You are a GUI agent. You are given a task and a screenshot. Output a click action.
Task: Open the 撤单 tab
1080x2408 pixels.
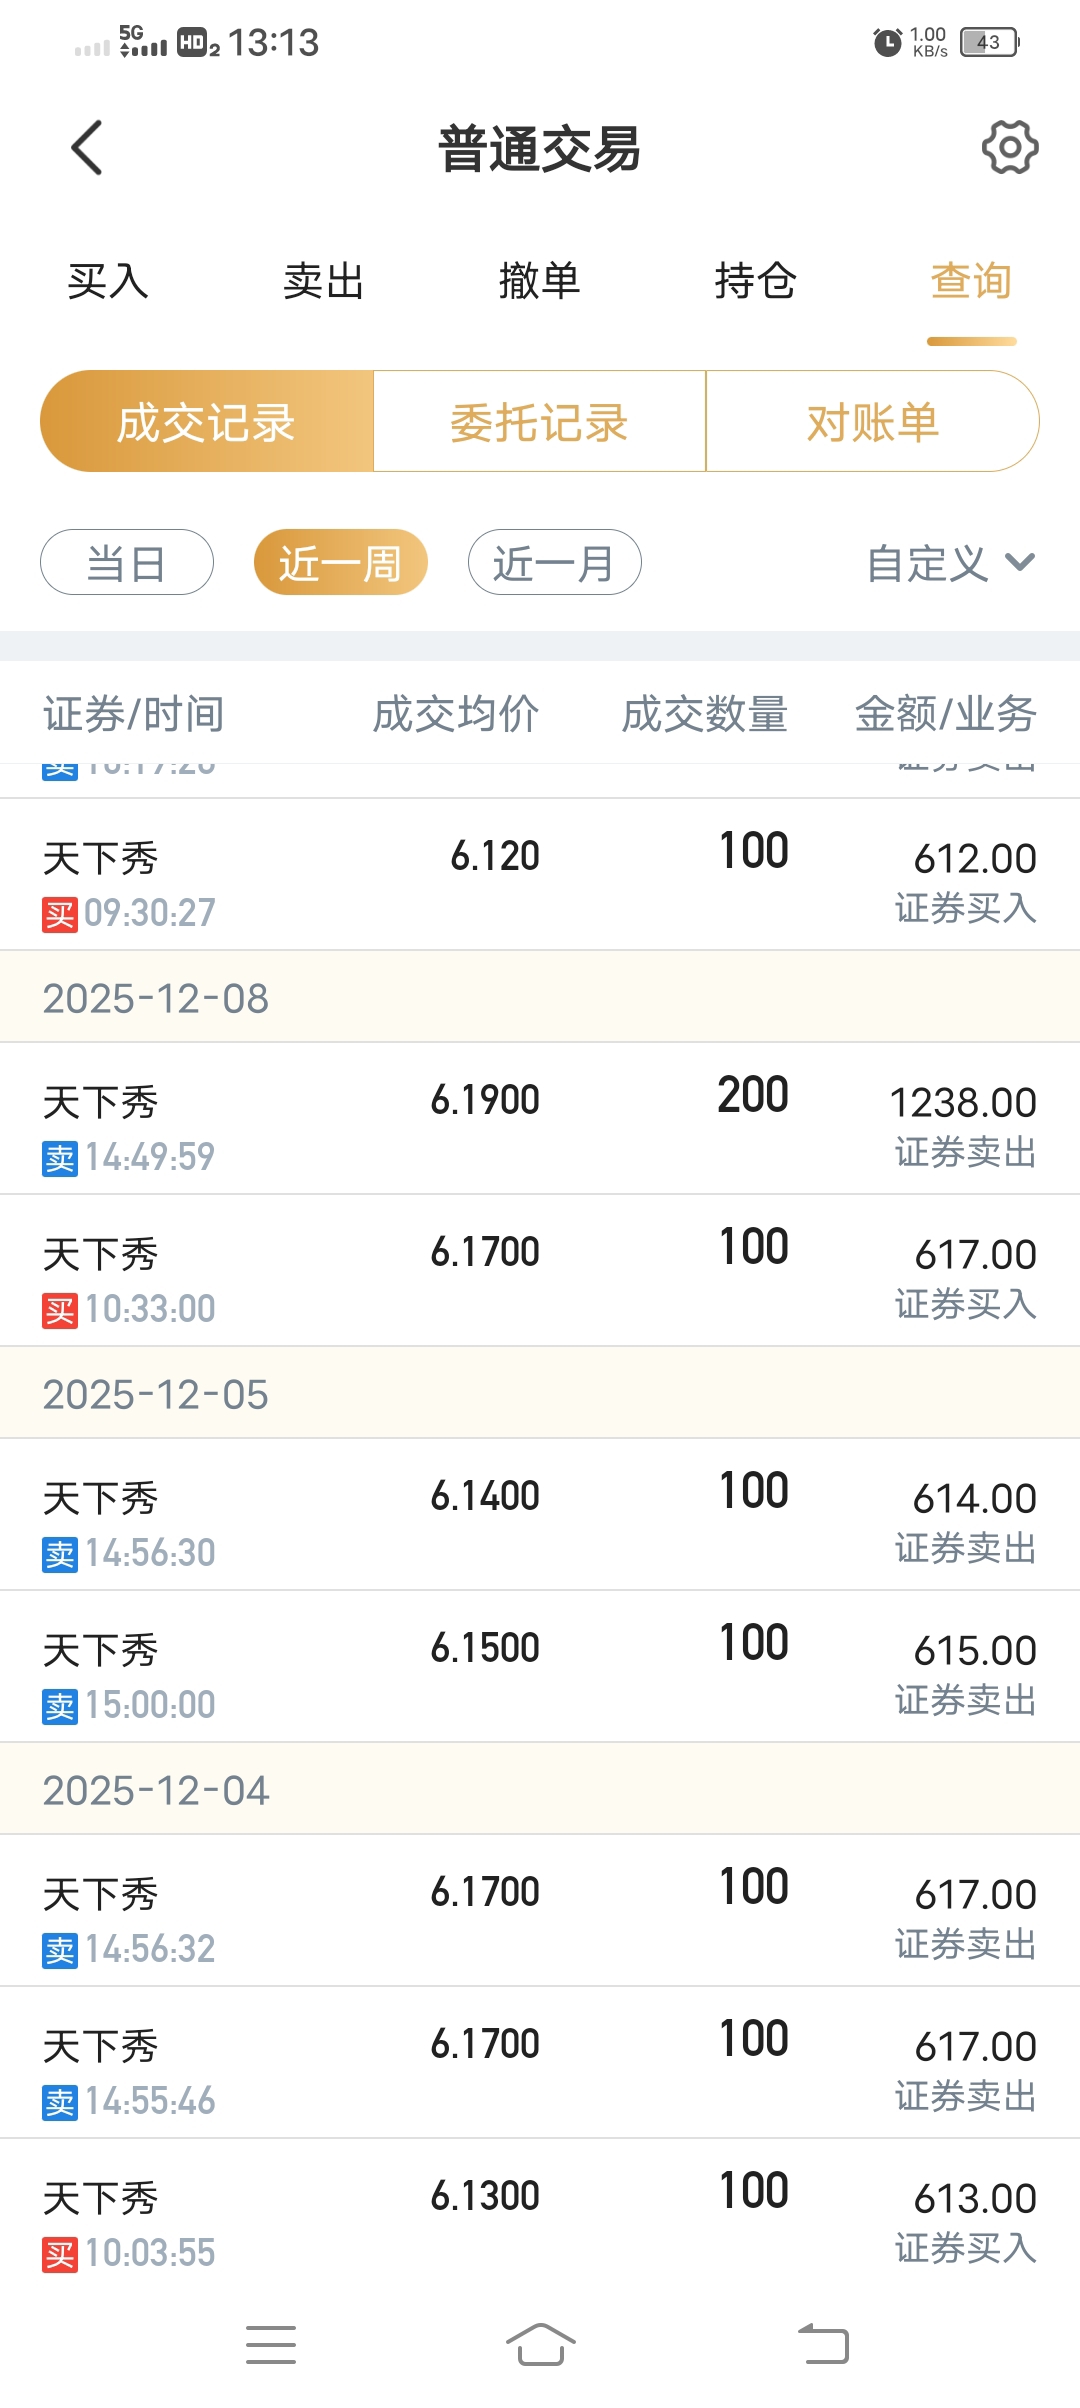click(x=539, y=281)
